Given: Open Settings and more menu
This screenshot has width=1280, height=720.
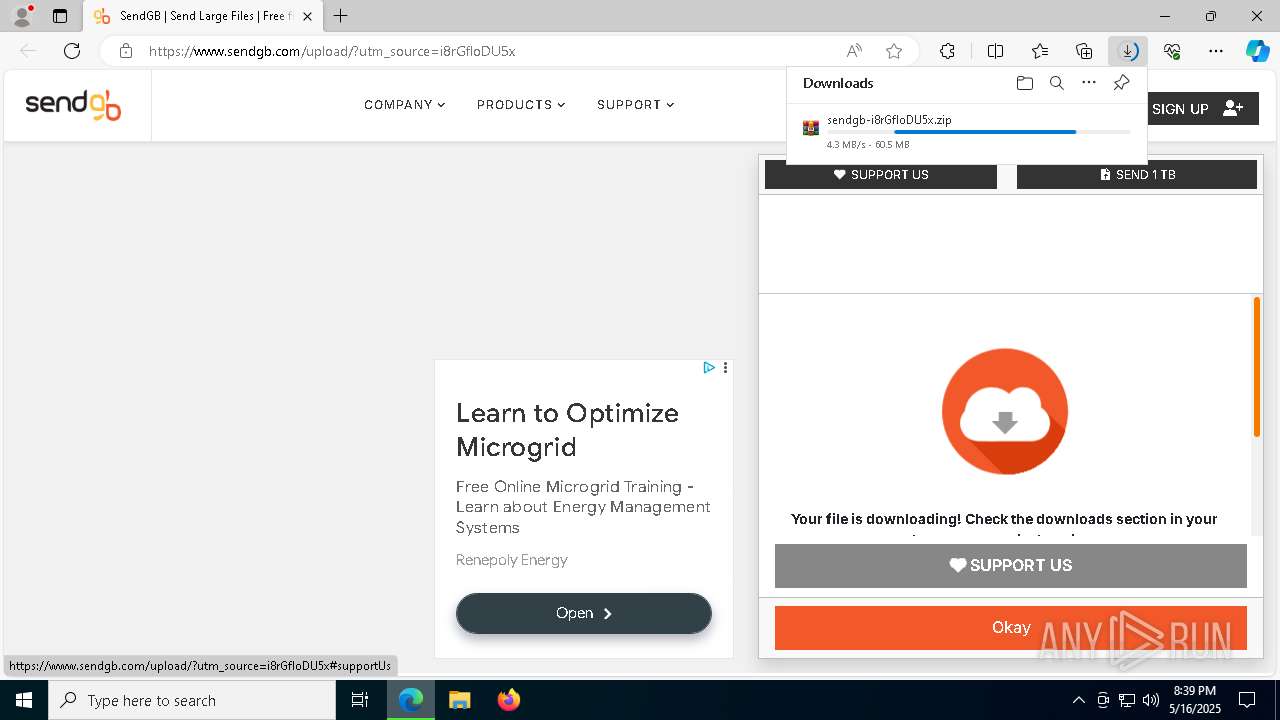Looking at the screenshot, I should 1216,51.
